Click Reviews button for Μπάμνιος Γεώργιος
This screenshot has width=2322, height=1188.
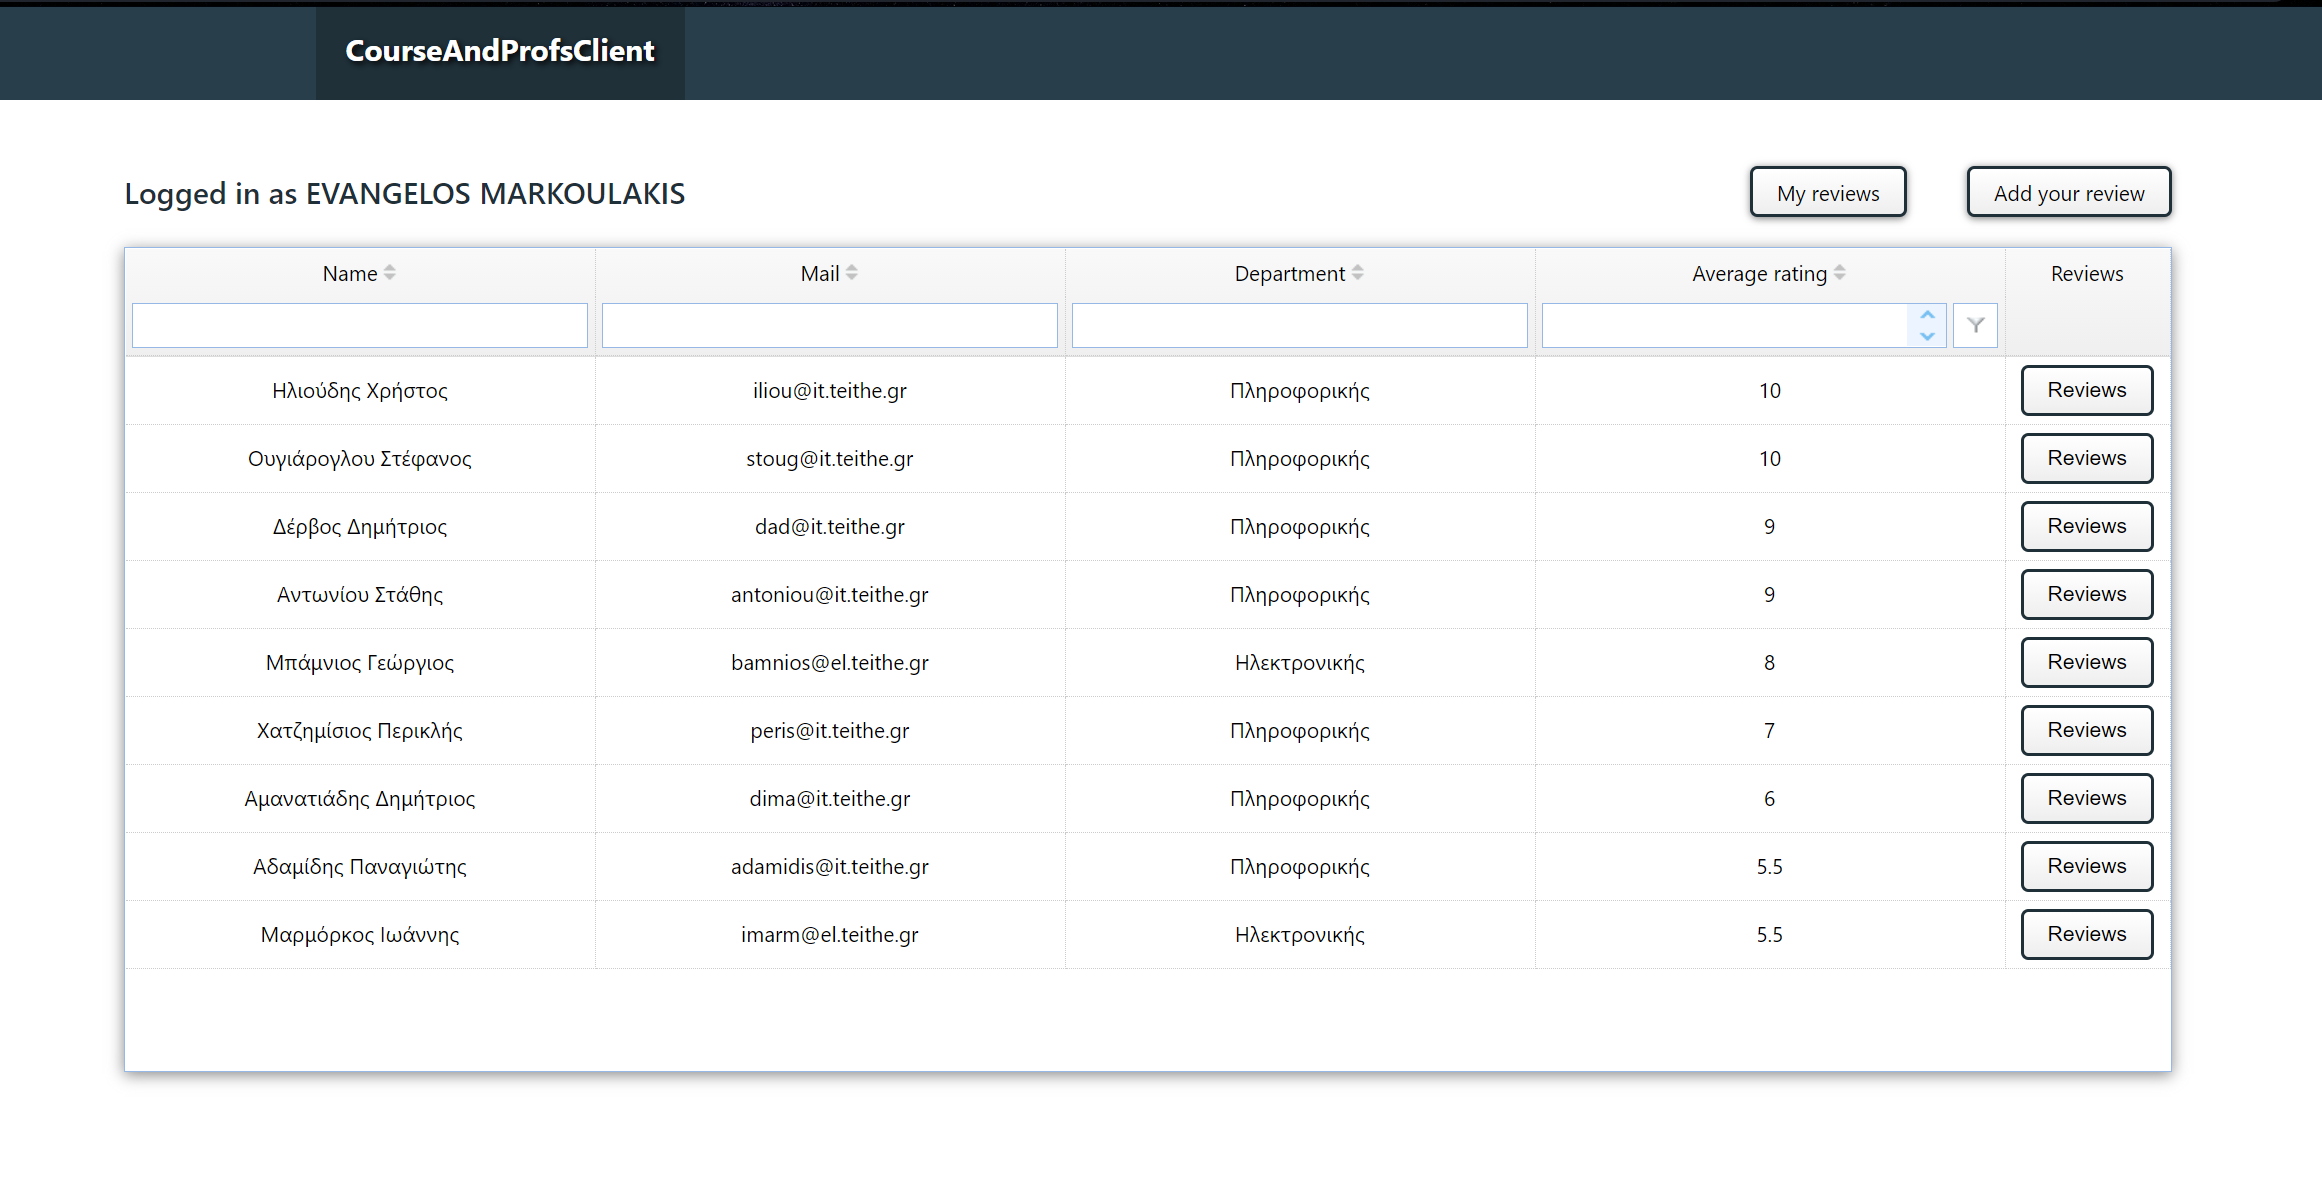[x=2087, y=662]
